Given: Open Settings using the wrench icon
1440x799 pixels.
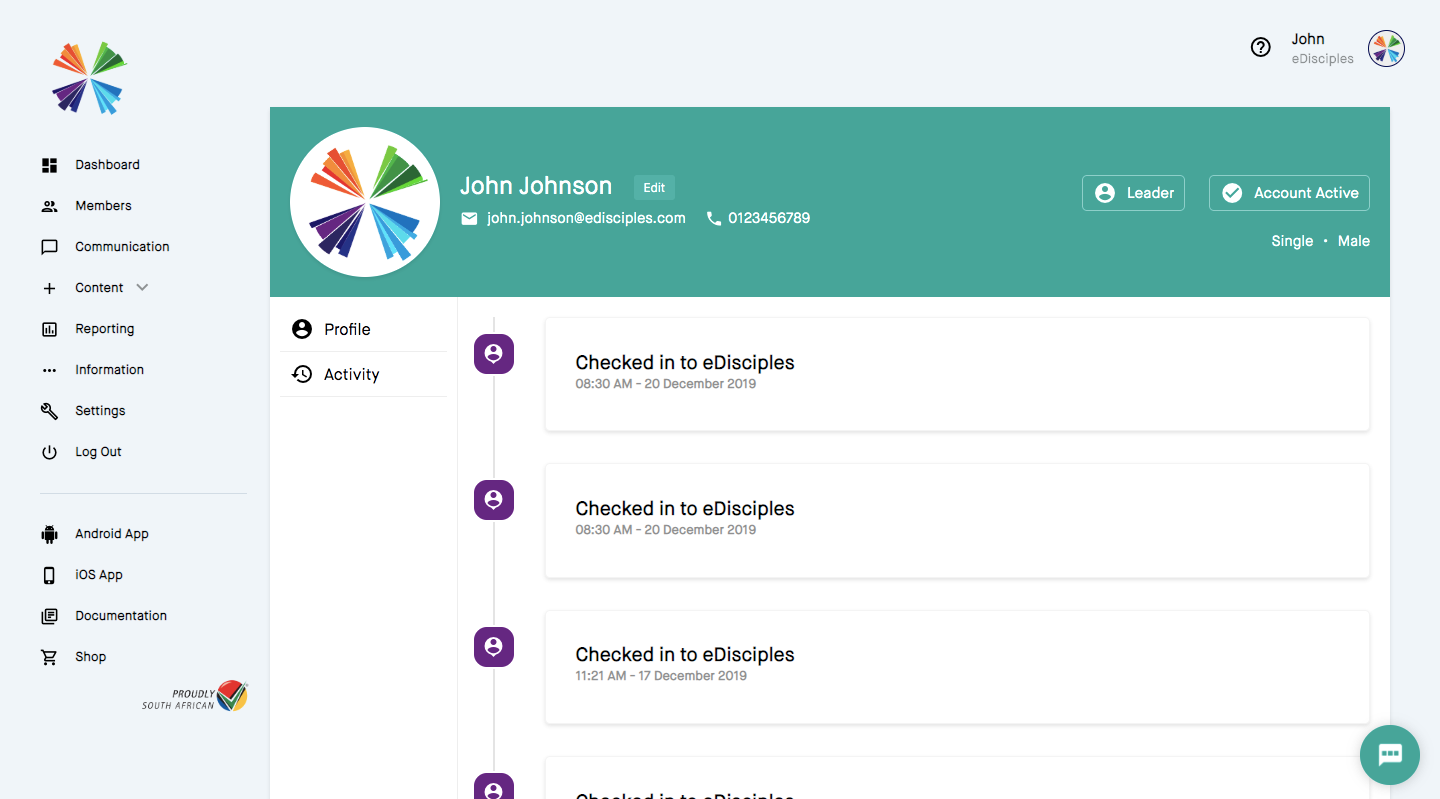Looking at the screenshot, I should [49, 410].
